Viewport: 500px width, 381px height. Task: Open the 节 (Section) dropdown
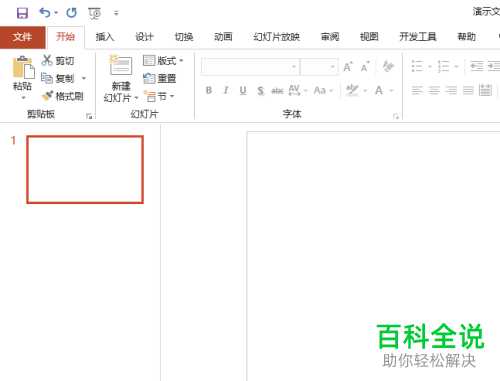[159, 97]
